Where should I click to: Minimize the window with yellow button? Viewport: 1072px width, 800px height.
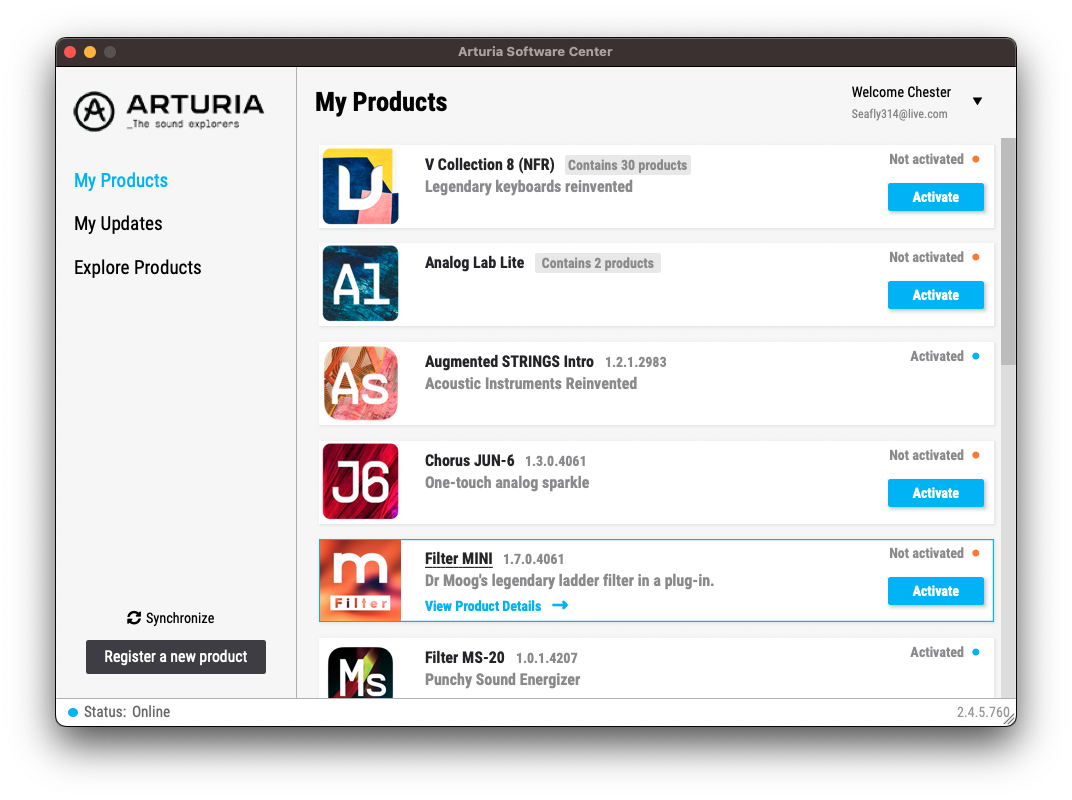(90, 52)
